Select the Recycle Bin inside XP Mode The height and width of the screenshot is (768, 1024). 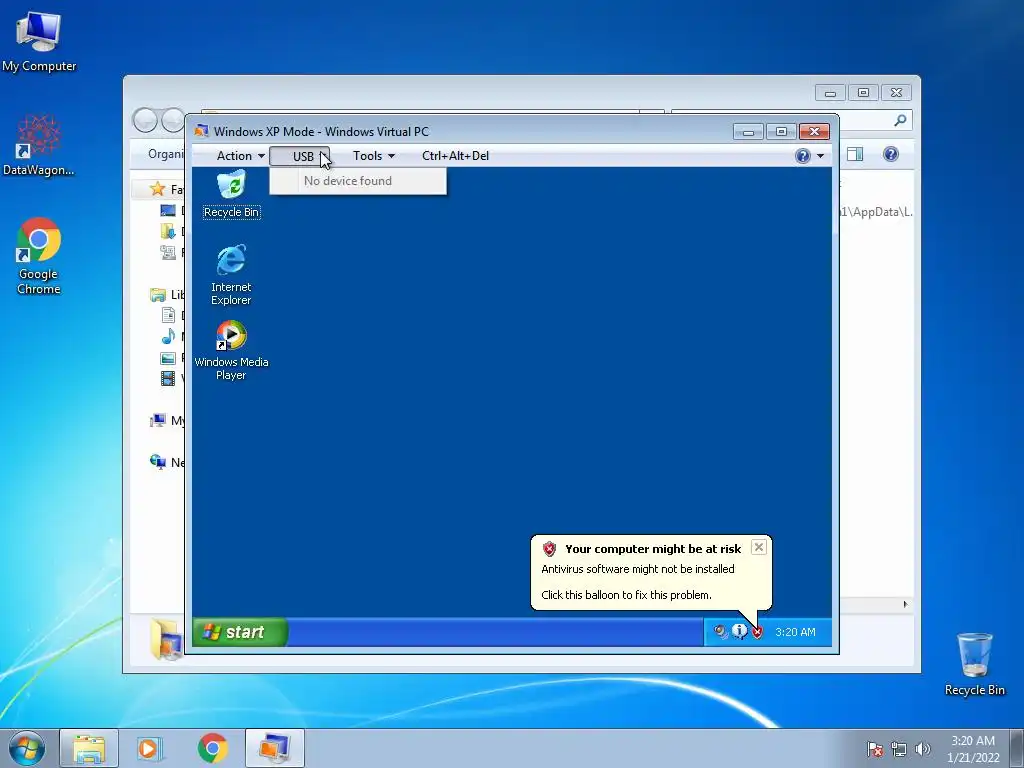(x=231, y=194)
